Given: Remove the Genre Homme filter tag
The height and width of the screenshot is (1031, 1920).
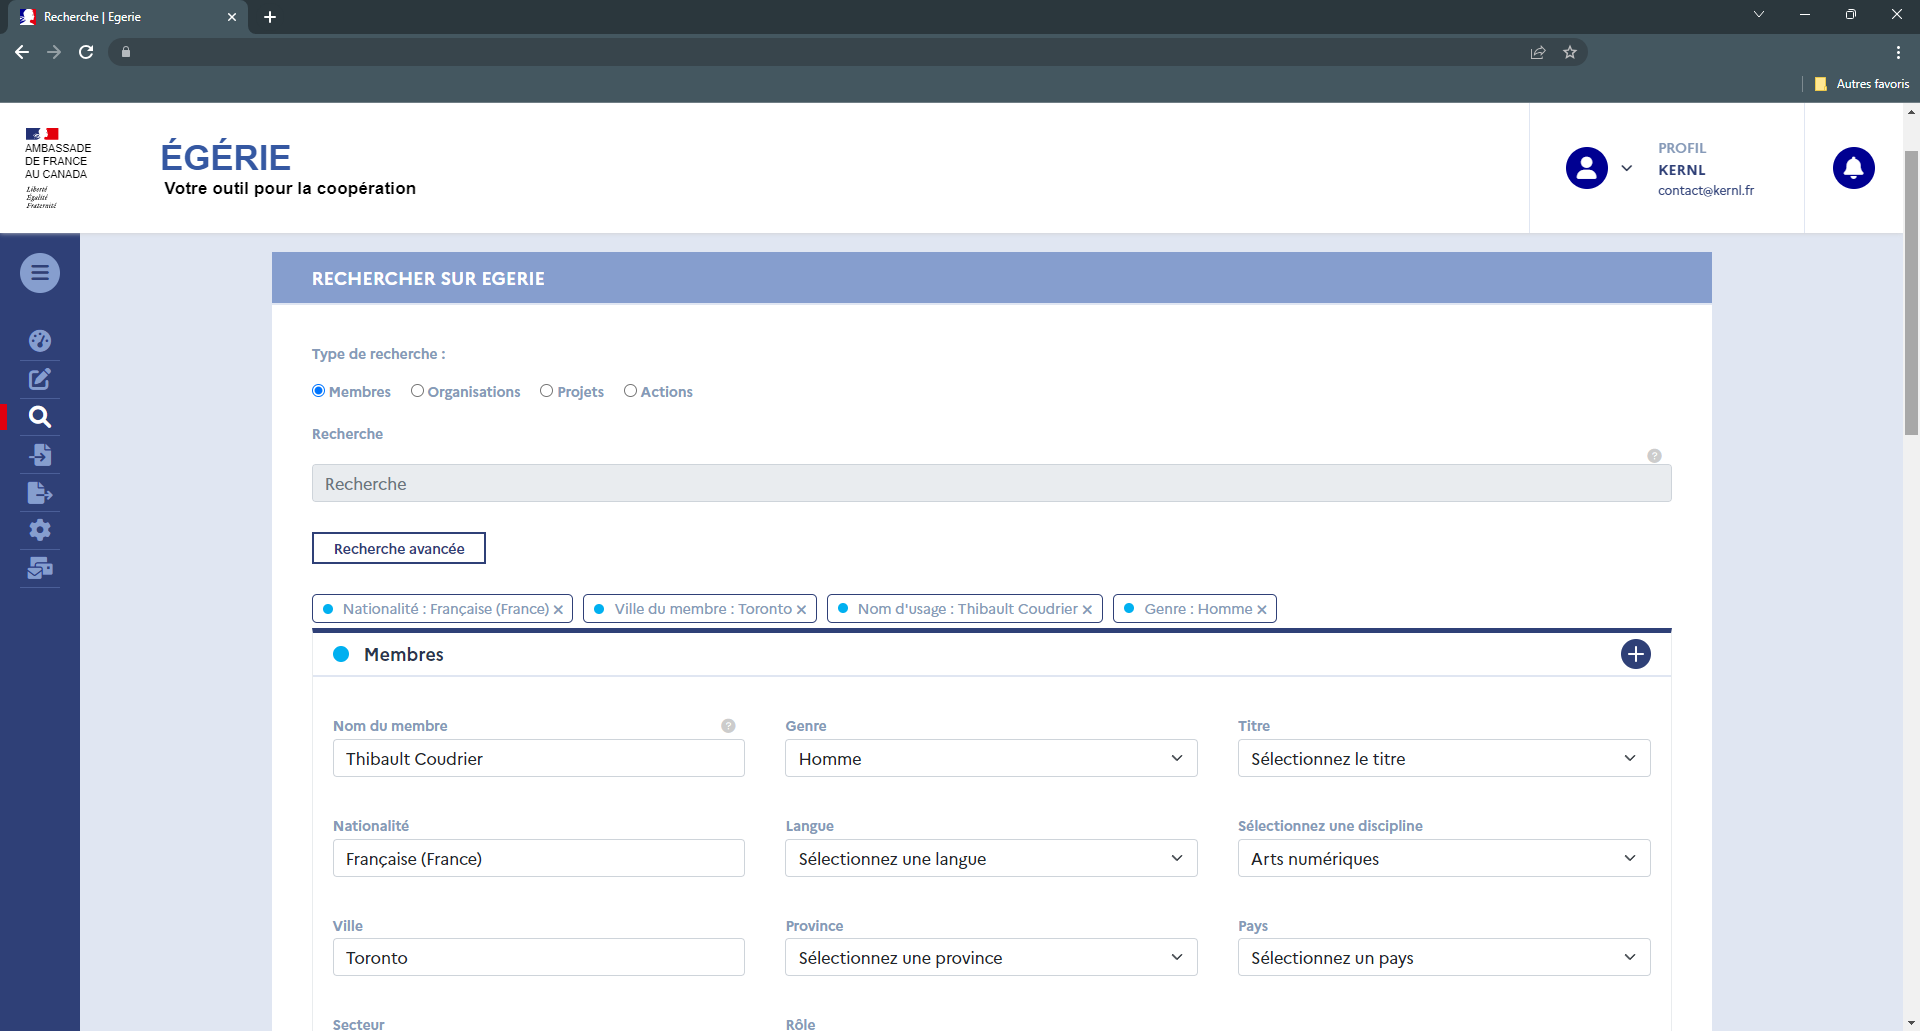Looking at the screenshot, I should click(1262, 610).
